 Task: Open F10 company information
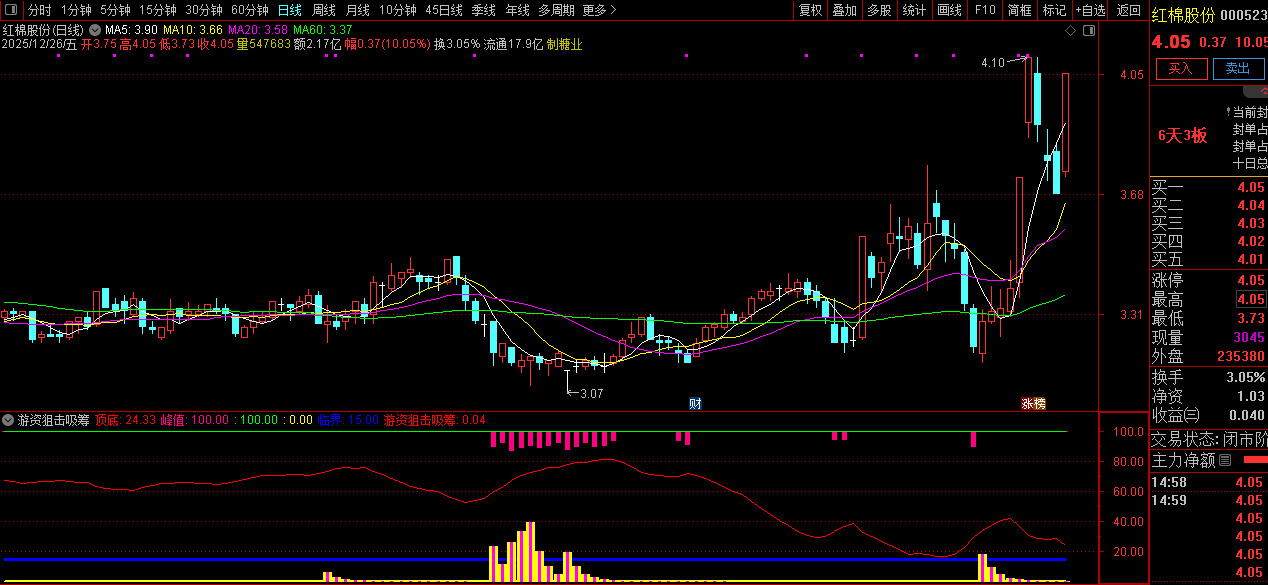click(985, 10)
